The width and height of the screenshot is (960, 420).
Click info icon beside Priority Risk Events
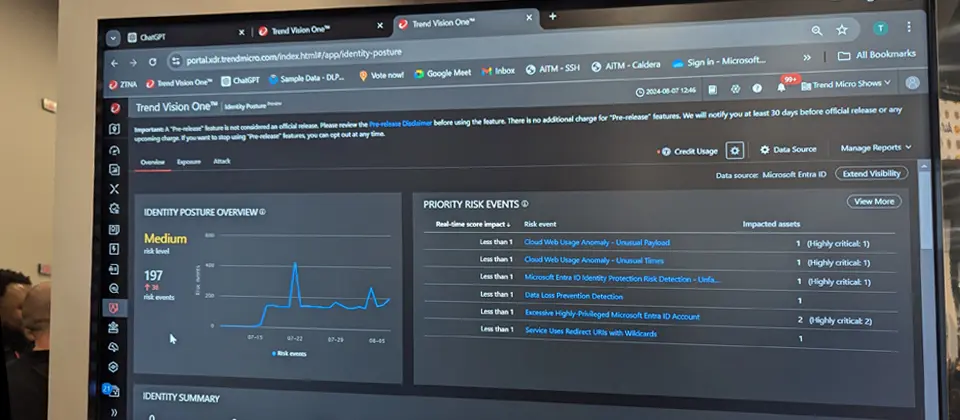[525, 204]
